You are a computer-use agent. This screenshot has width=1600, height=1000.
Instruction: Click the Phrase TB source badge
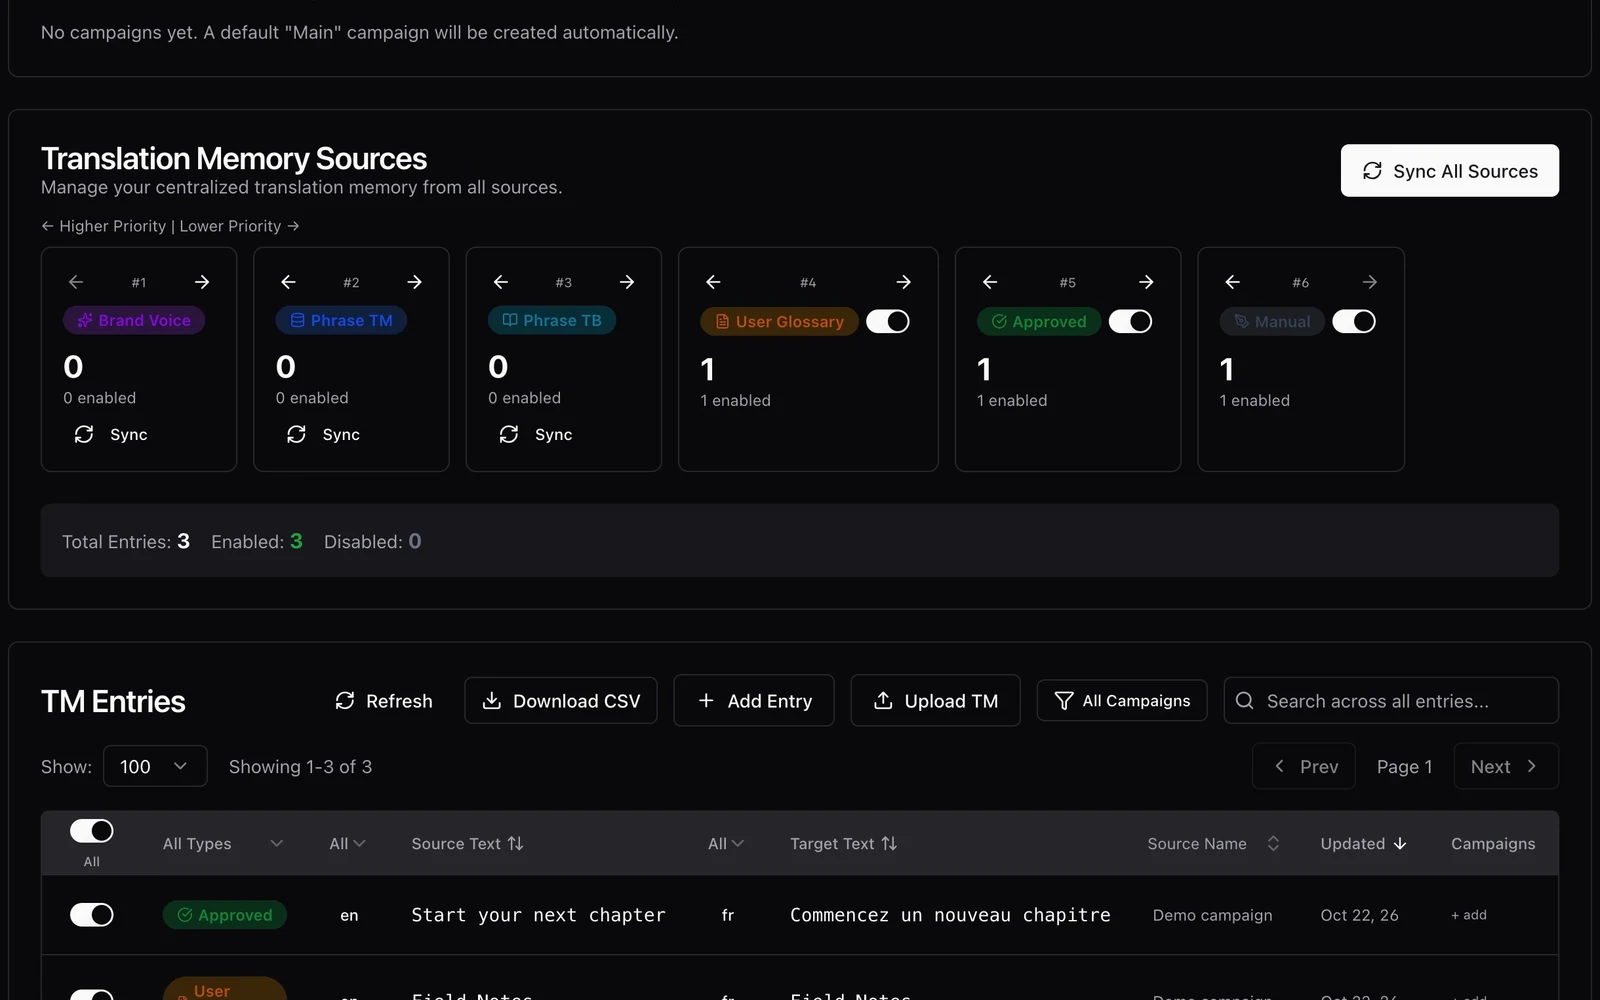coord(552,320)
